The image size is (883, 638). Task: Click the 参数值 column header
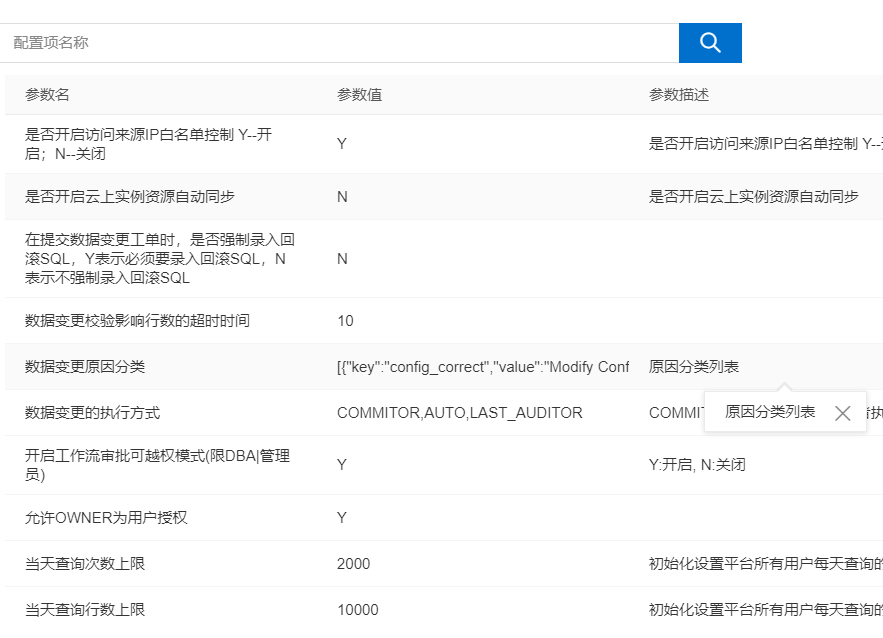tap(359, 95)
